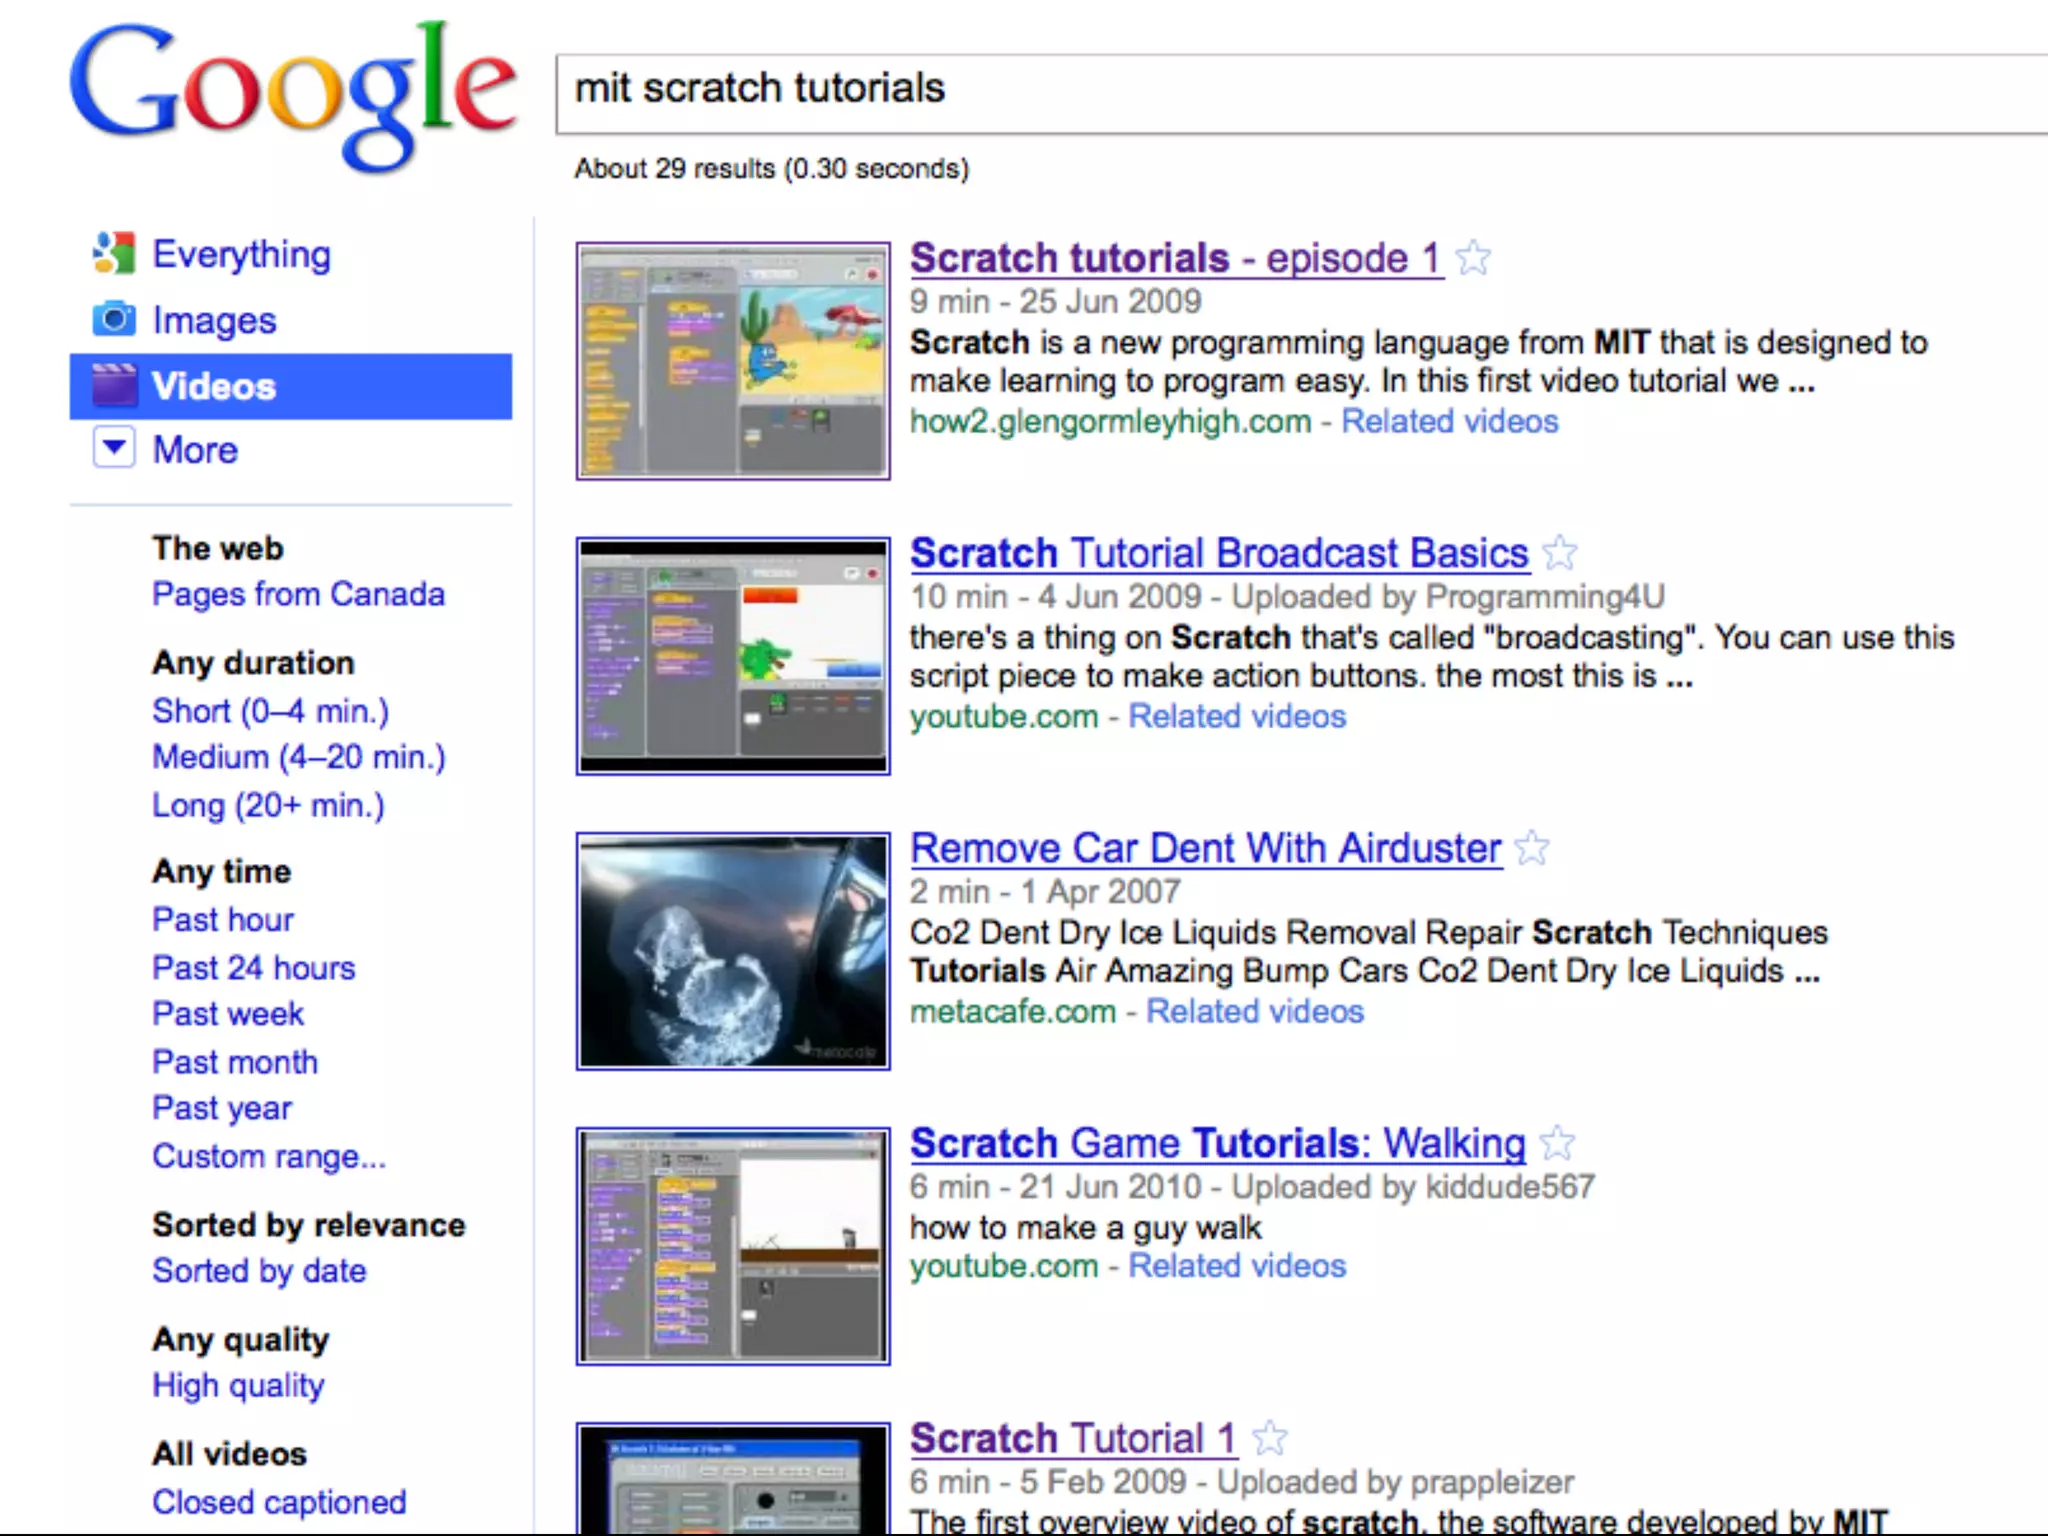Click the Images camera icon
Viewport: 2048px width, 1536px height.
point(113,320)
